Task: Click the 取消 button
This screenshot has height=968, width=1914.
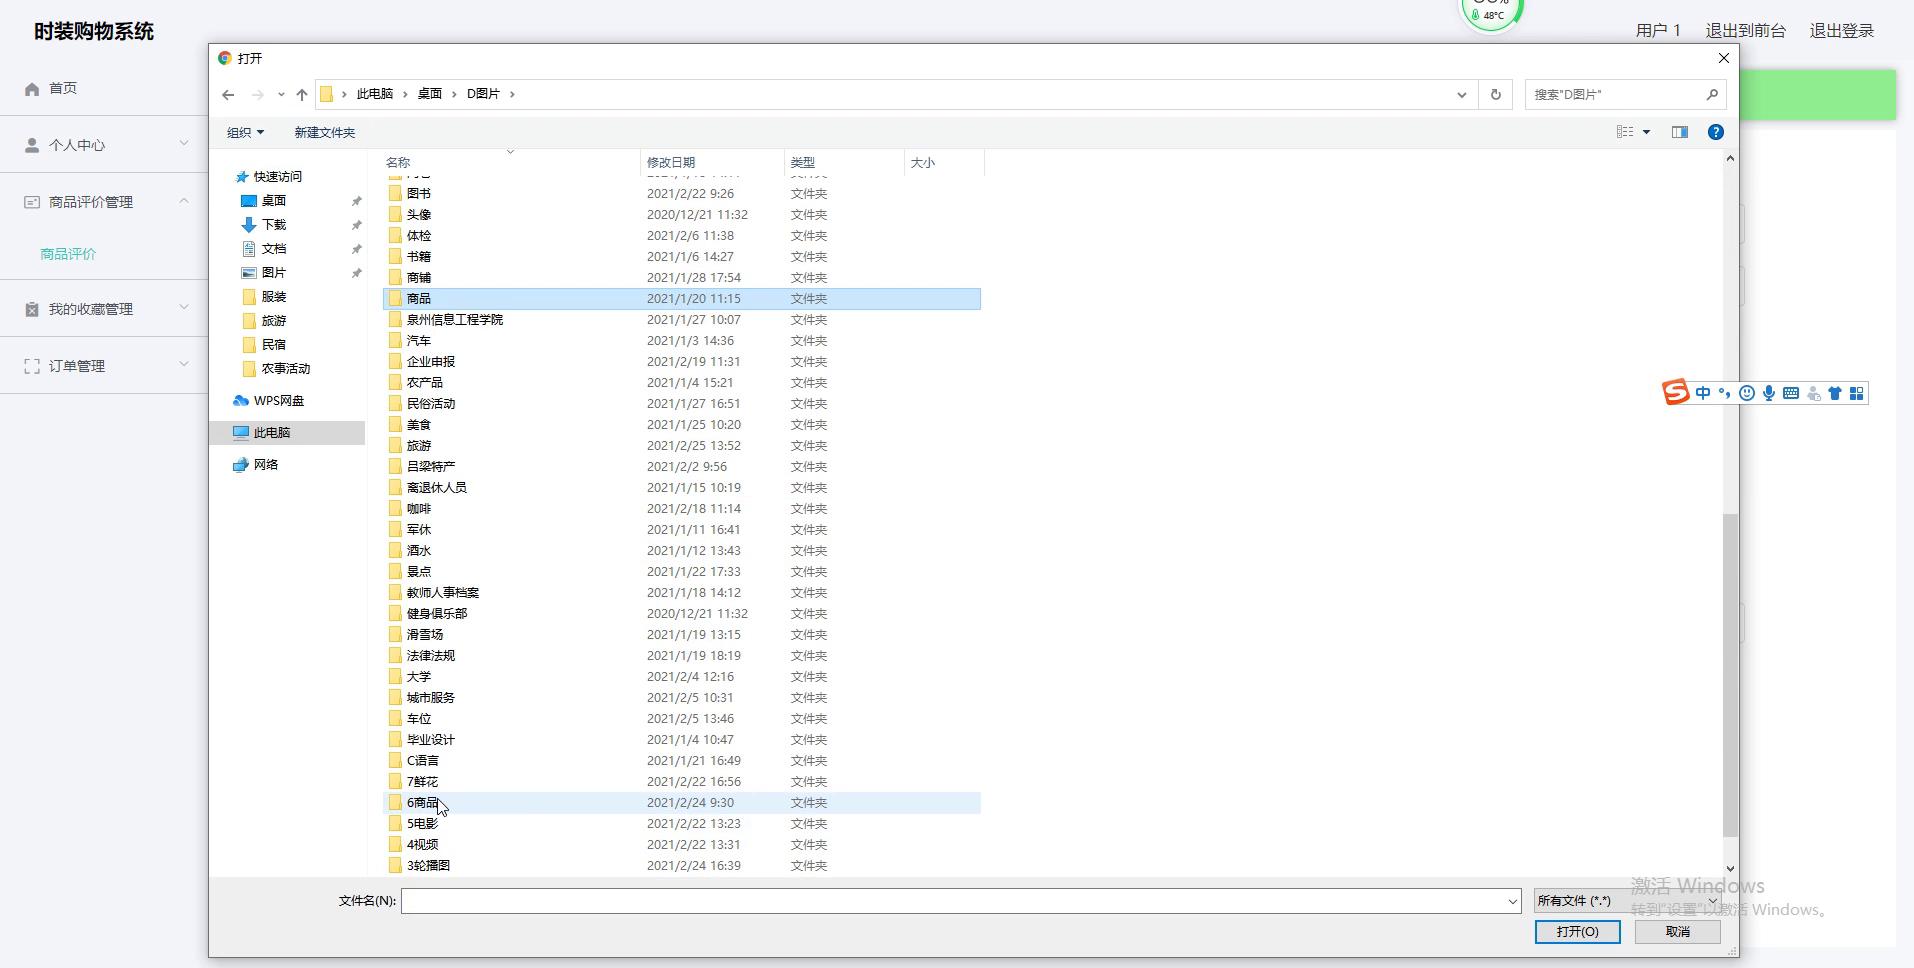Action: point(1677,931)
